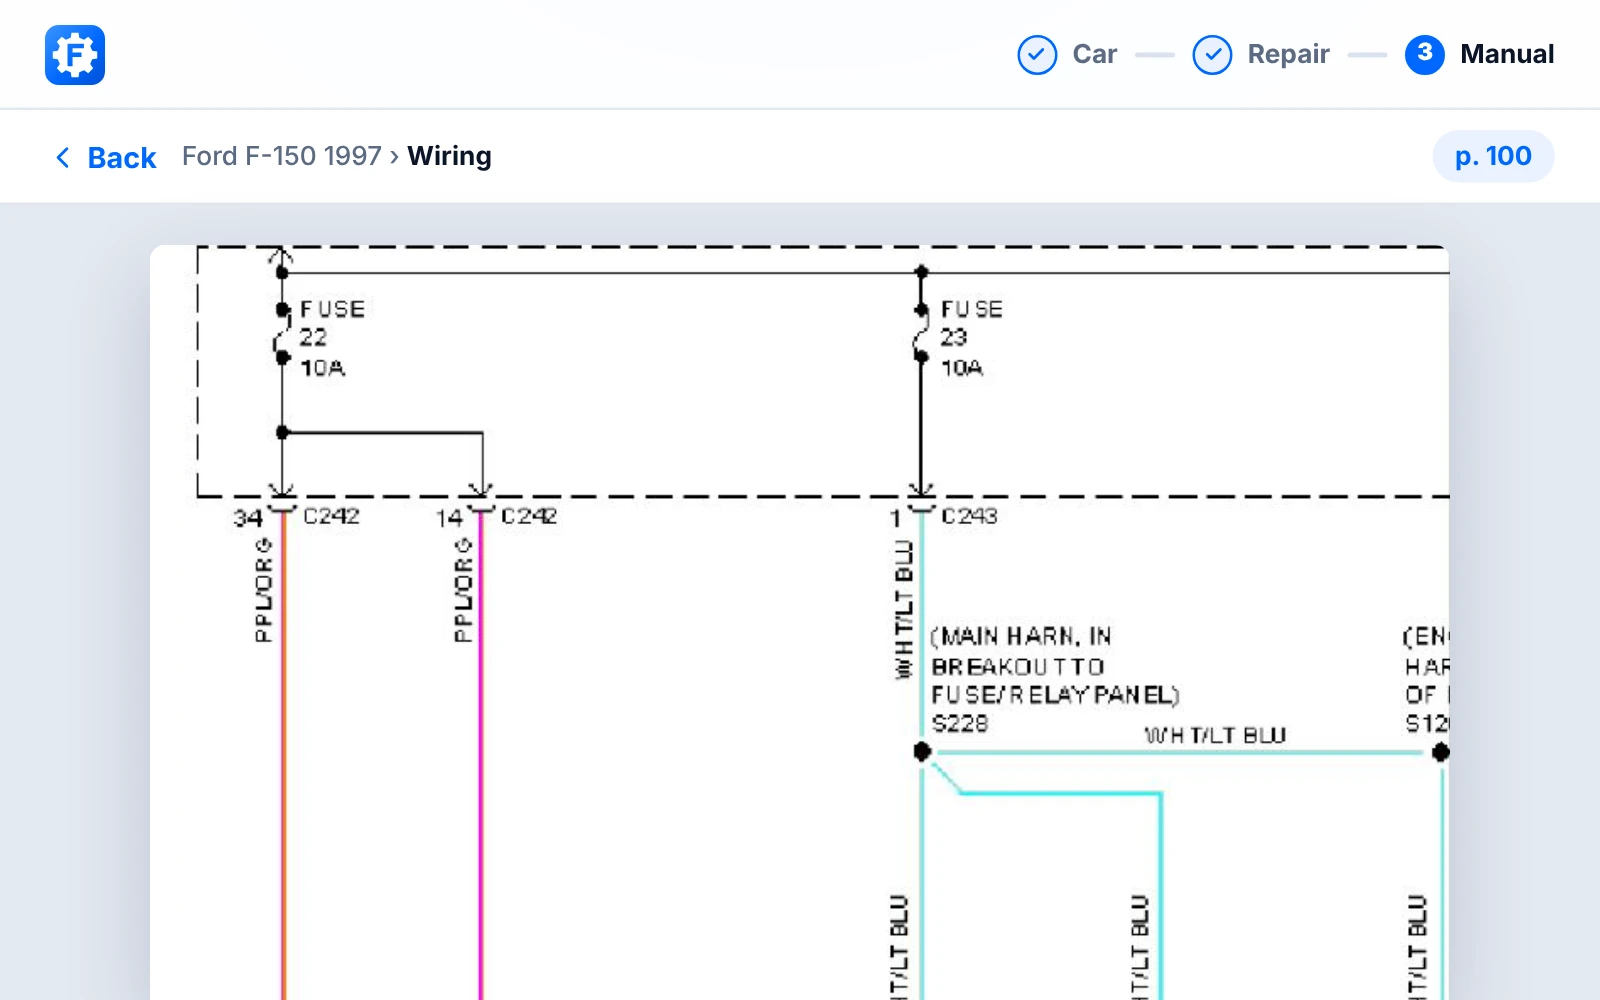Select the Manual step label
Image resolution: width=1600 pixels, height=1000 pixels.
[x=1507, y=54]
